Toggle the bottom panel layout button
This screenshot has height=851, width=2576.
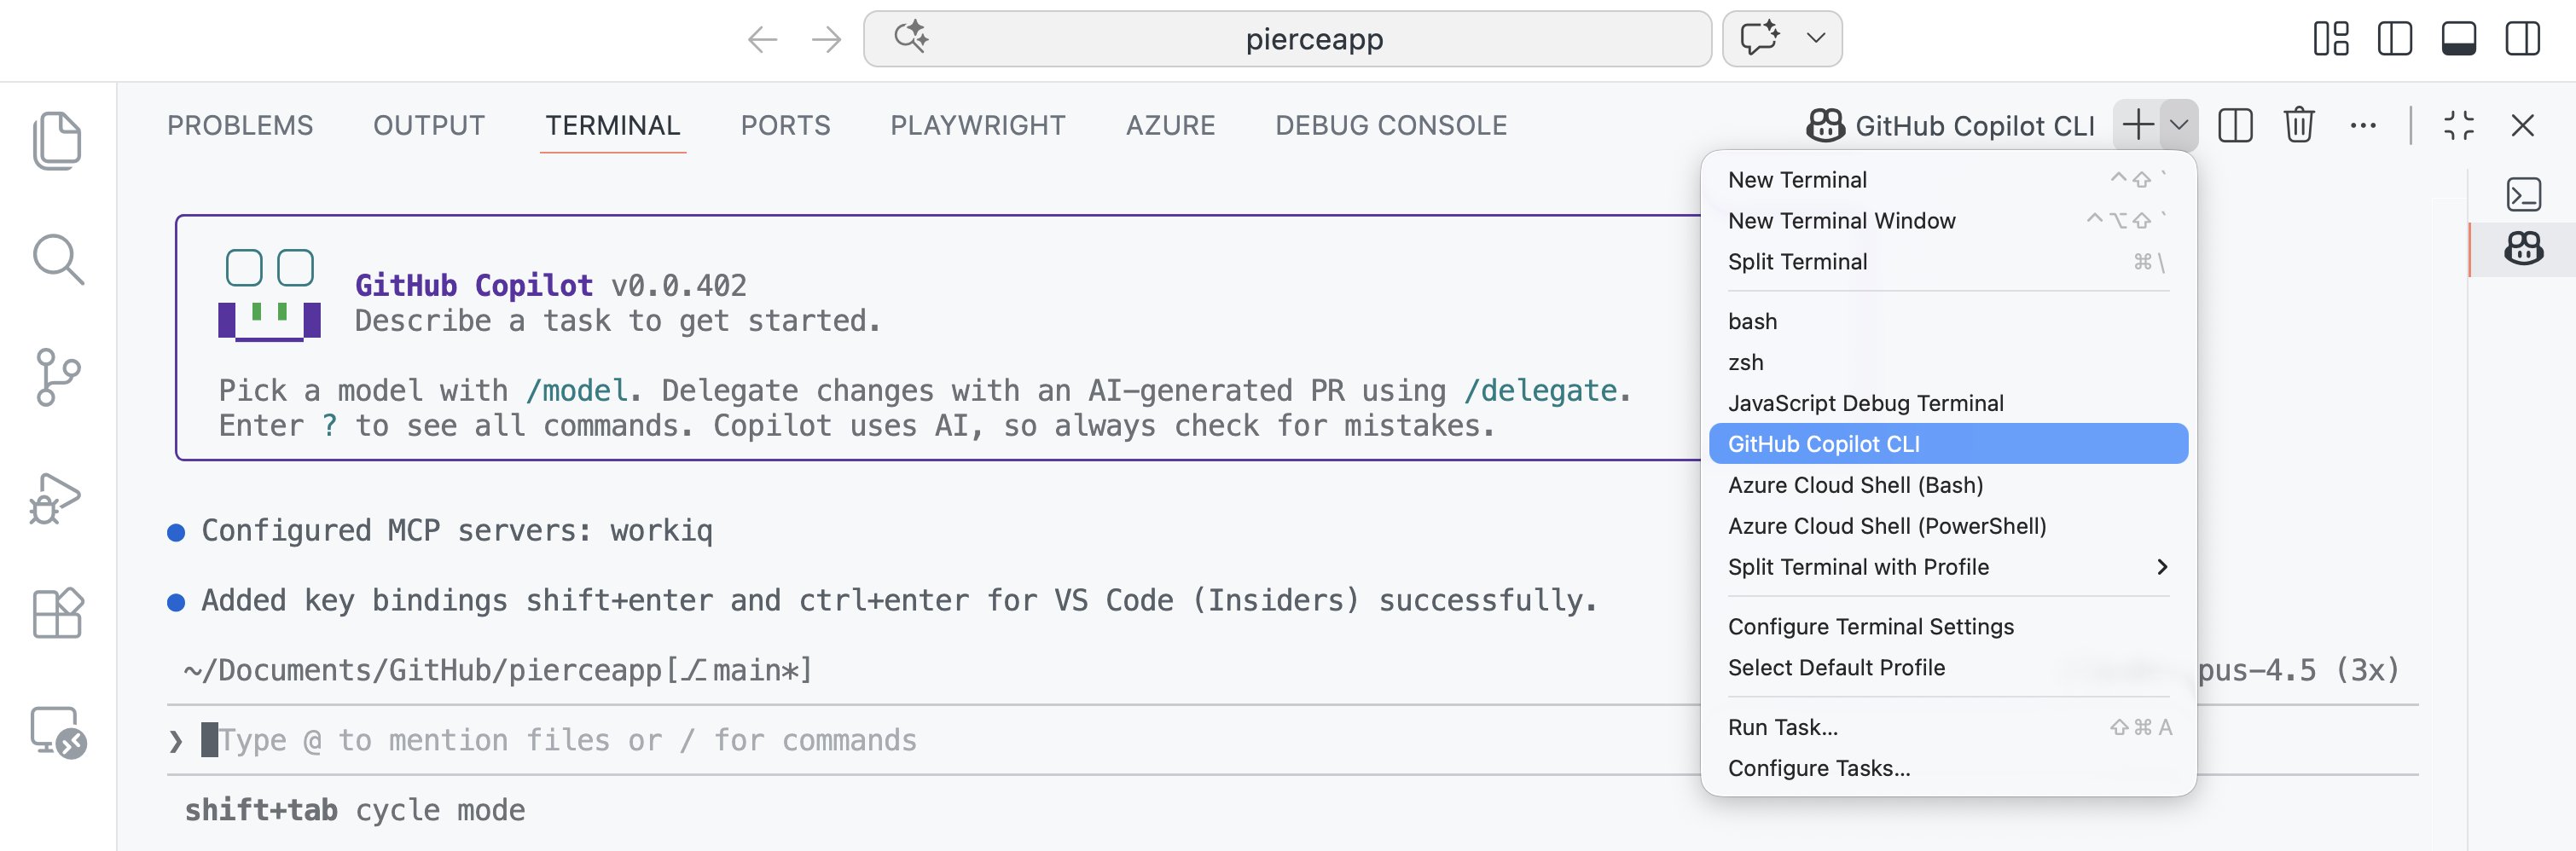pos(2458,39)
